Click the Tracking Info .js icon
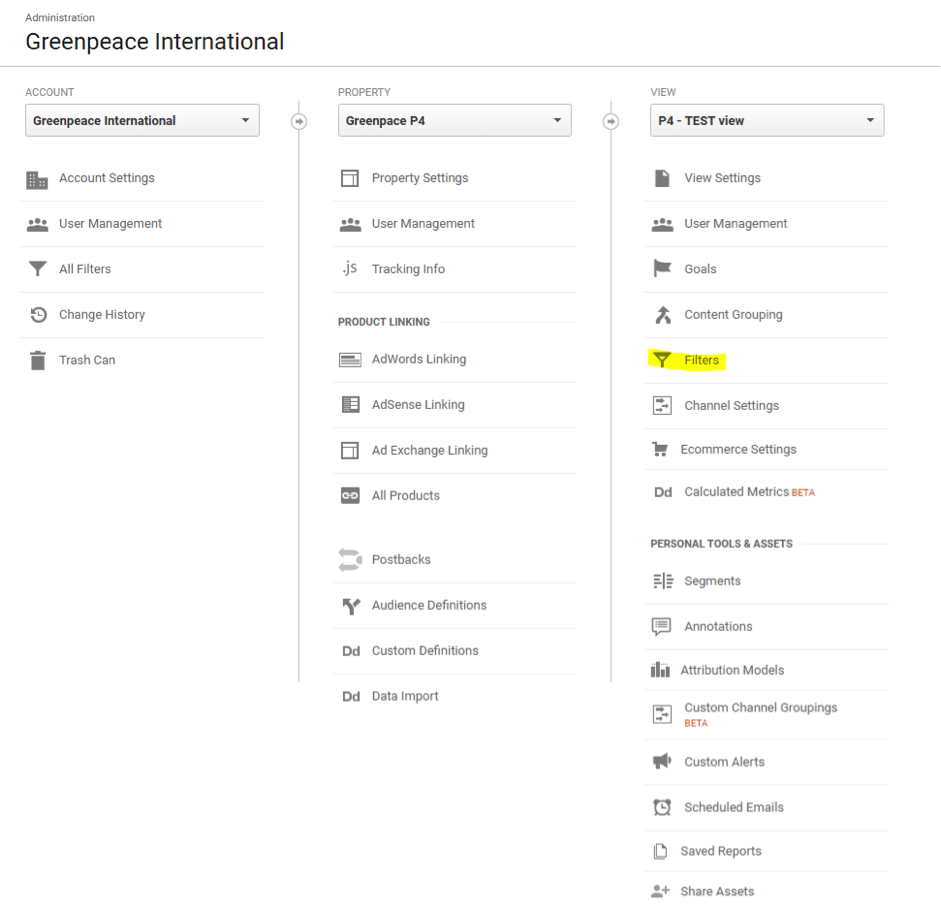941x911 pixels. click(350, 268)
